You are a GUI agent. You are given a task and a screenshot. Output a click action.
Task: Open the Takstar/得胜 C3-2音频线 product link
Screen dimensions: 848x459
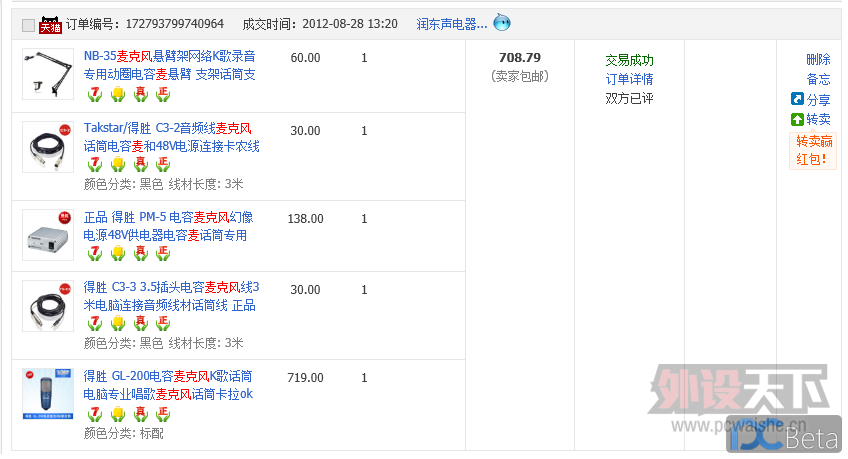(x=171, y=137)
